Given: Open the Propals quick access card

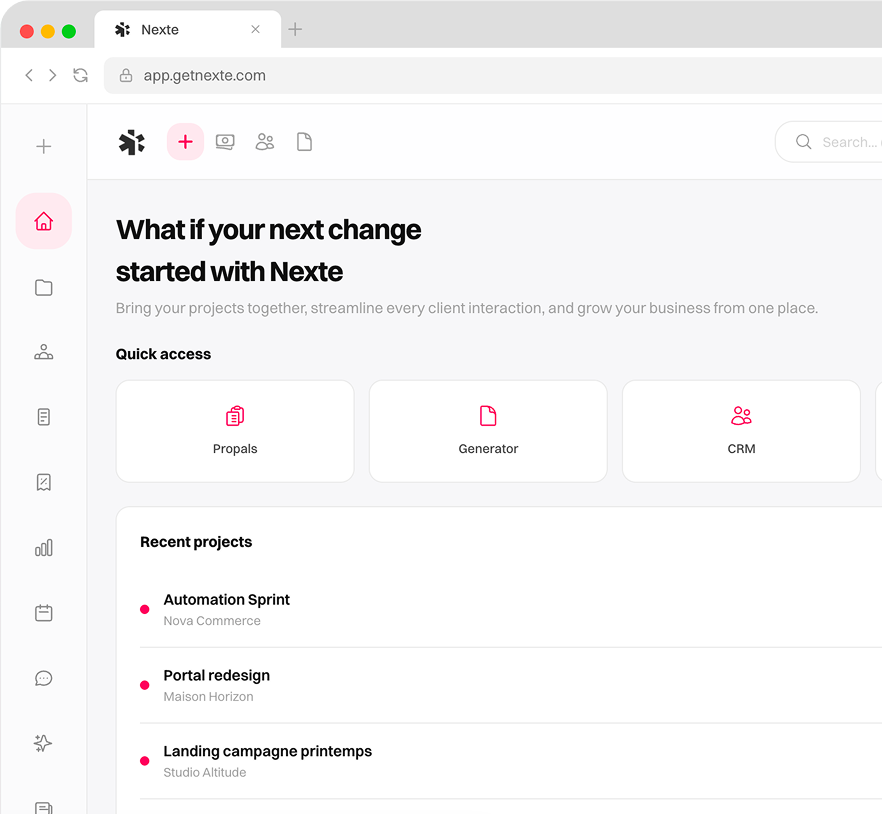Looking at the screenshot, I should coord(234,431).
